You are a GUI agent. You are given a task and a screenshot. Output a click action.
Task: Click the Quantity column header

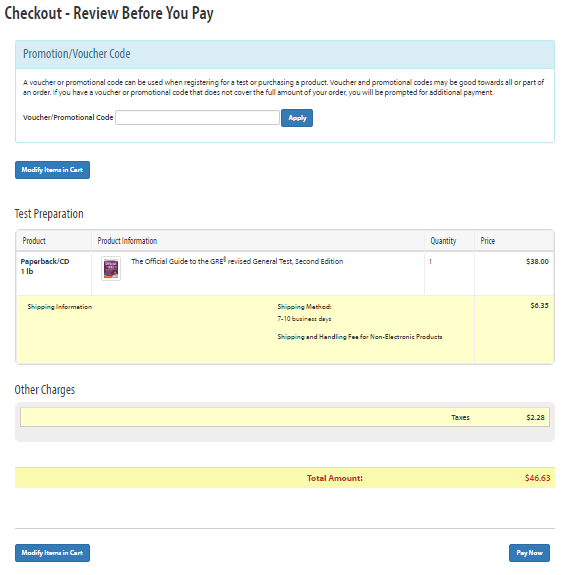pos(443,241)
